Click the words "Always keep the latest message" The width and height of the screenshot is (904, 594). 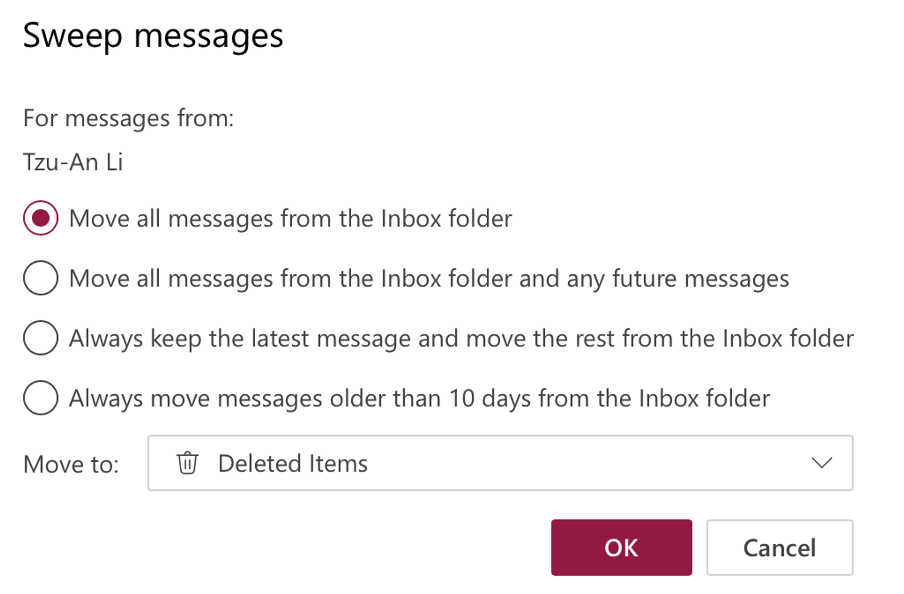coord(240,338)
